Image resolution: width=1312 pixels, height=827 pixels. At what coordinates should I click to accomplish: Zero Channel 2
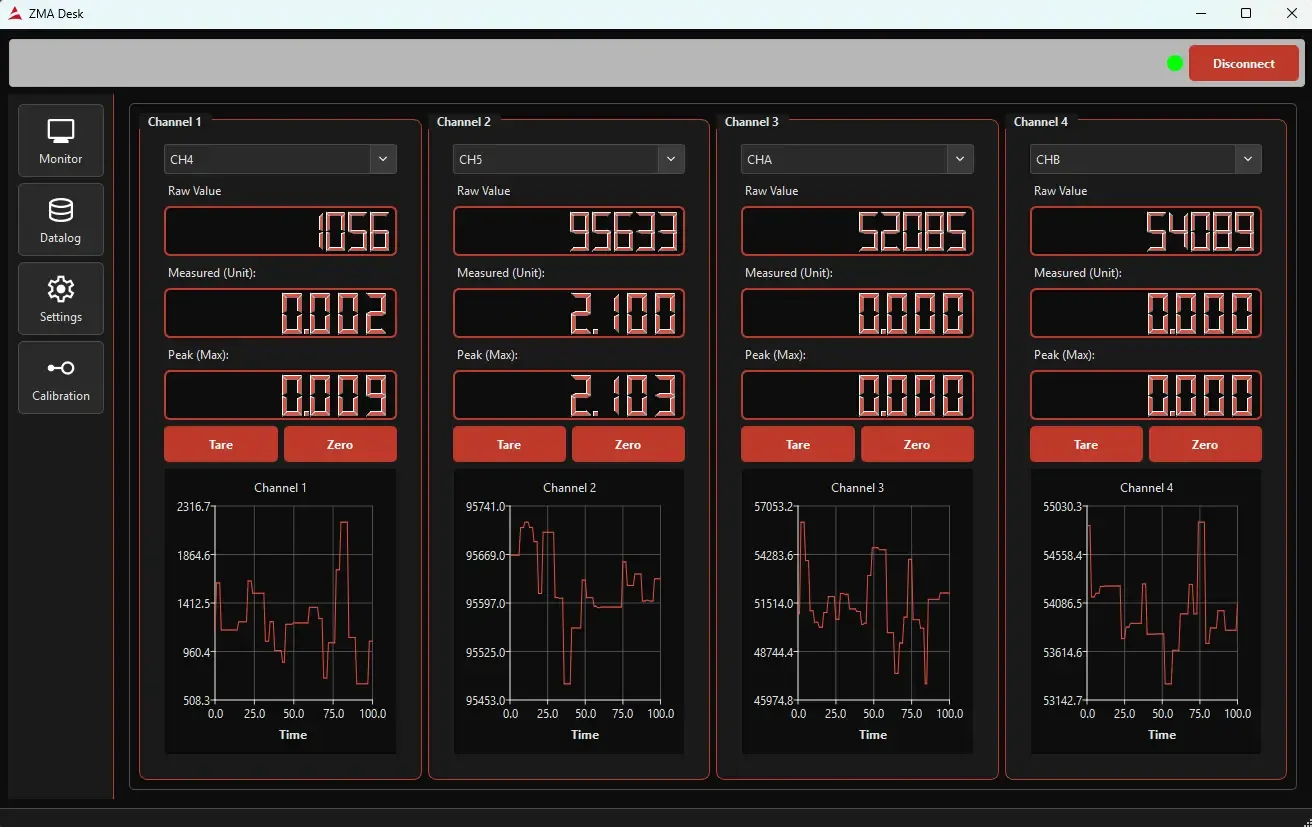click(x=628, y=444)
